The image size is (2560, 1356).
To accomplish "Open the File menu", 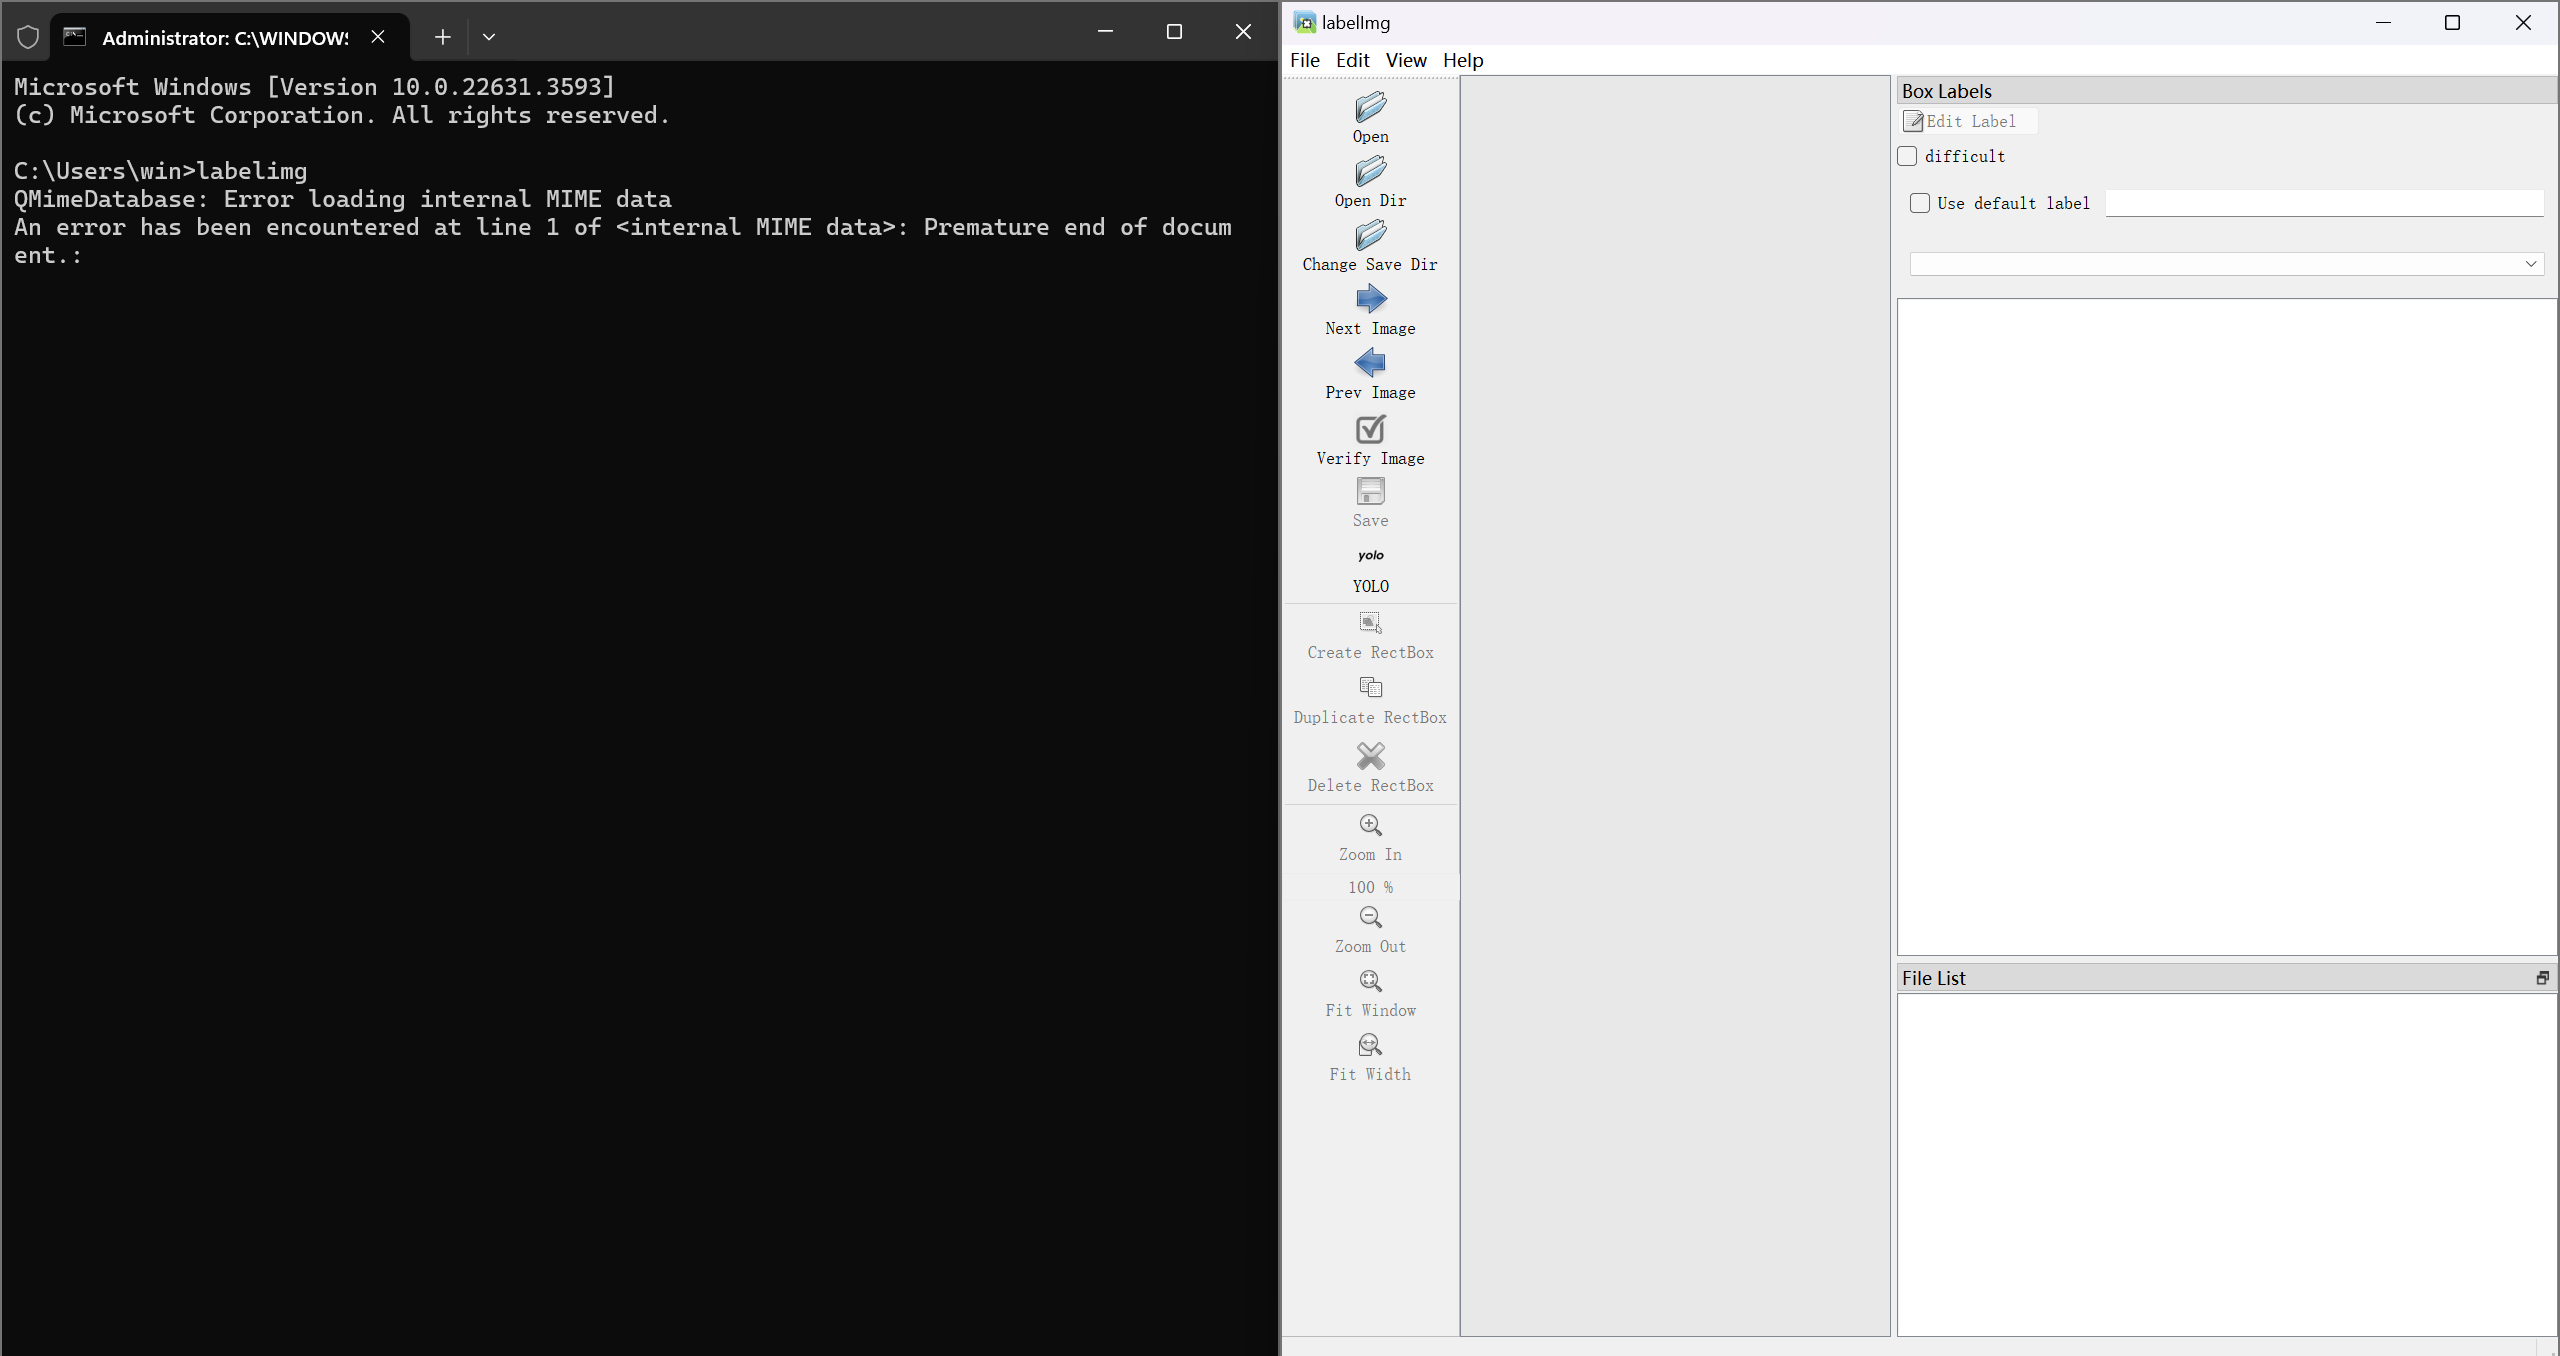I will coord(1304,60).
